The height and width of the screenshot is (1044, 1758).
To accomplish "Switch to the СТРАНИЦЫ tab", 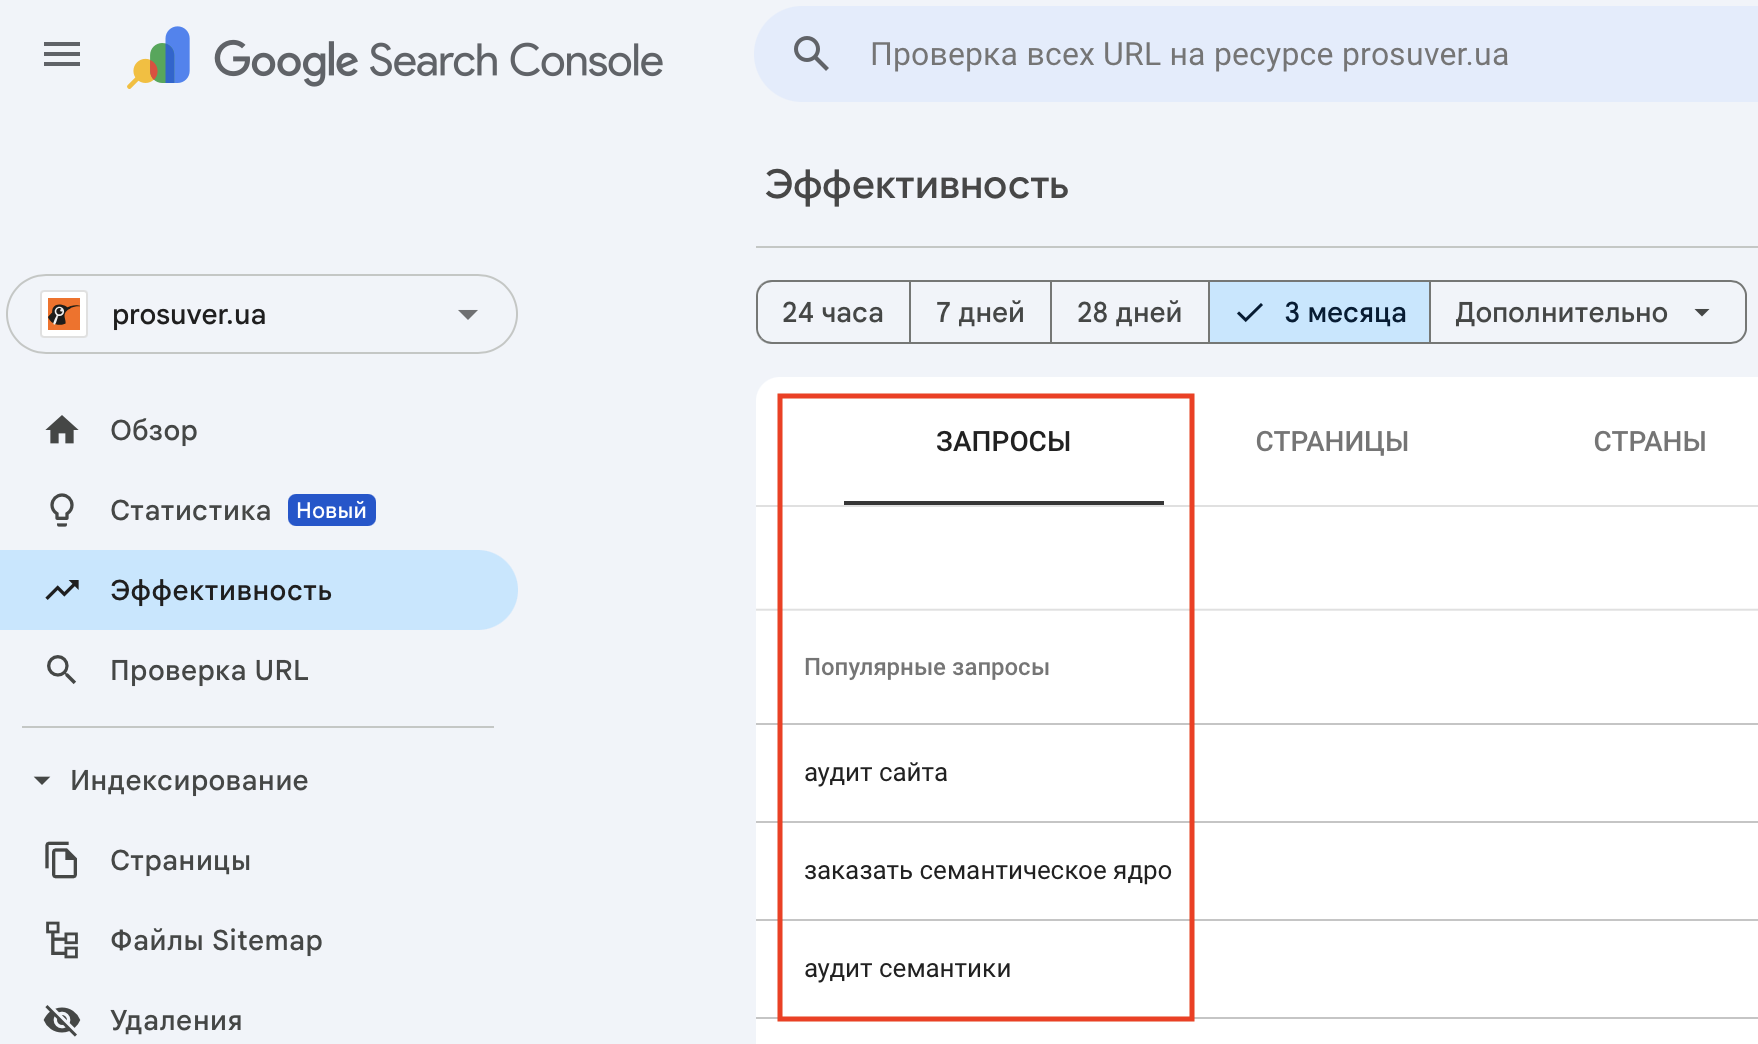I will [1331, 442].
